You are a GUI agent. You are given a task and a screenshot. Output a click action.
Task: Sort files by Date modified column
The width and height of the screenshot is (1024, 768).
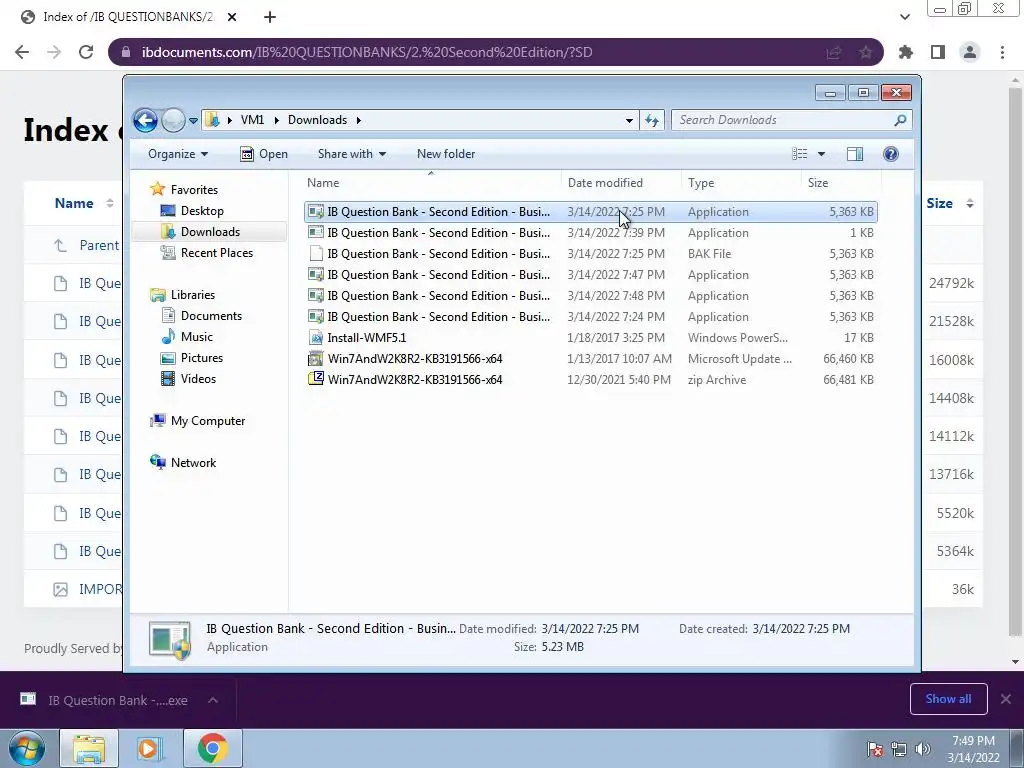point(621,183)
